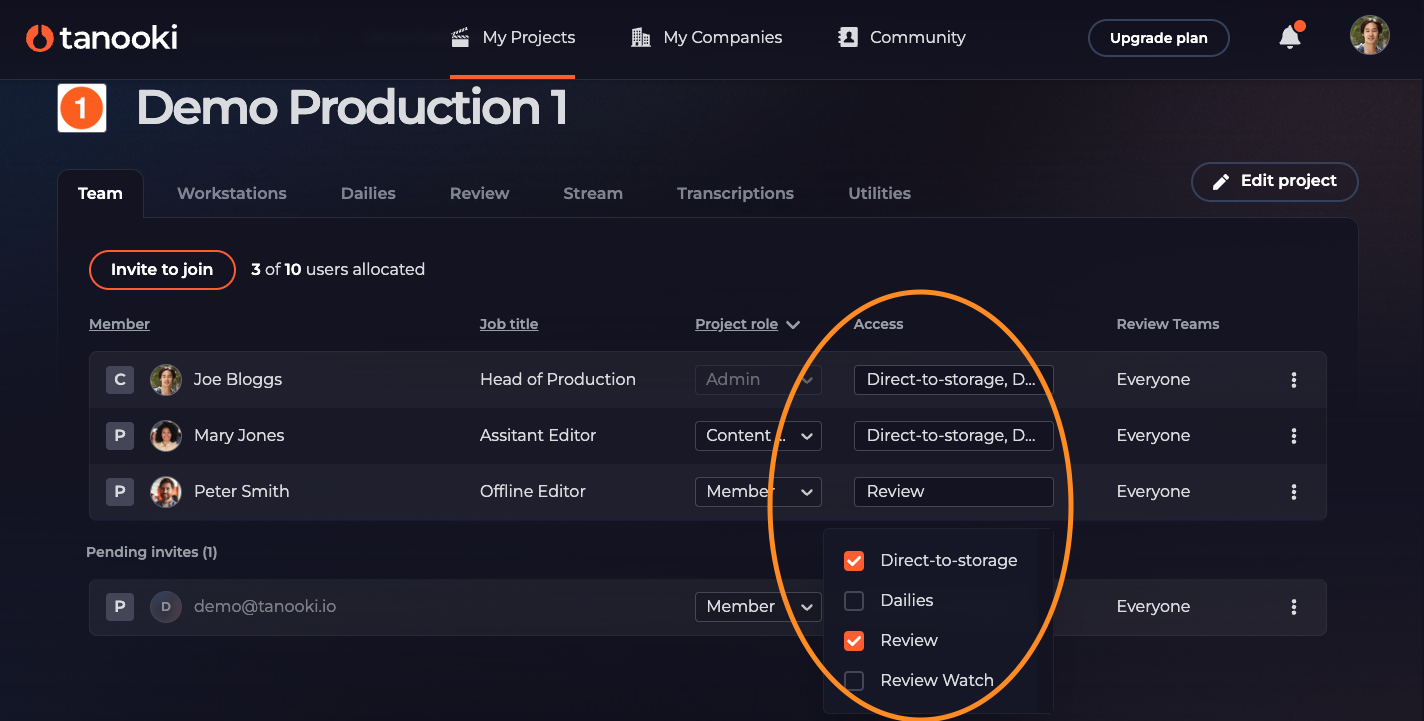Click the orange Demo Production 1 project icon
The height and width of the screenshot is (721, 1424).
point(82,108)
